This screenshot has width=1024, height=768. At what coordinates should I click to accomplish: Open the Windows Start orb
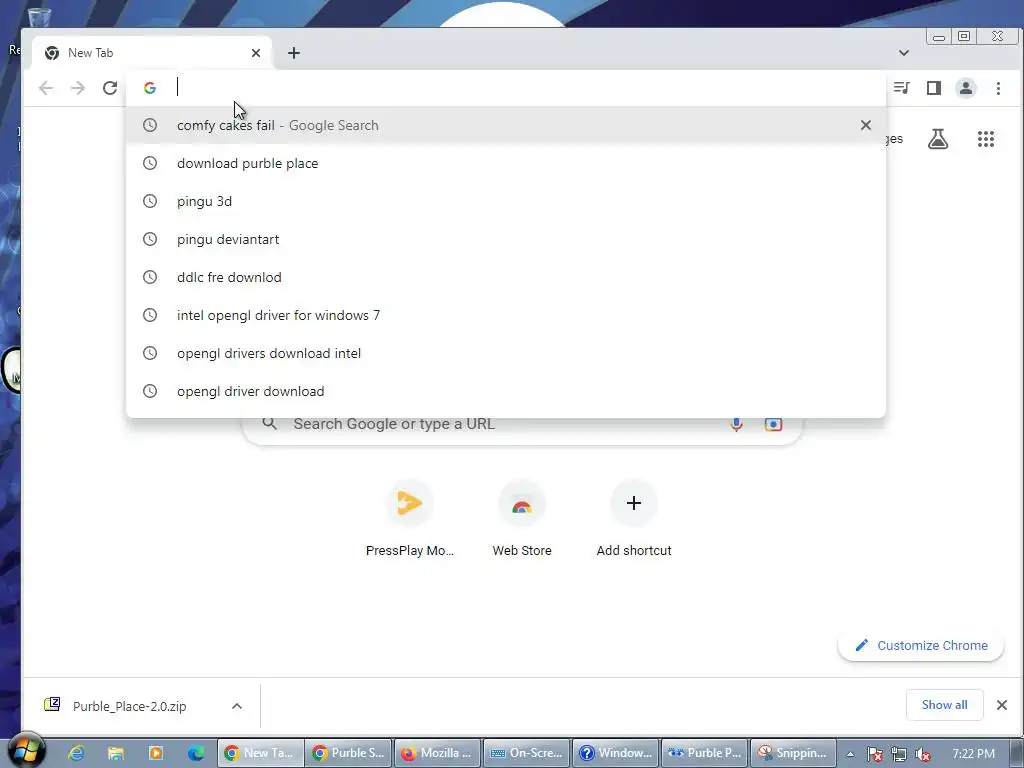[x=26, y=751]
